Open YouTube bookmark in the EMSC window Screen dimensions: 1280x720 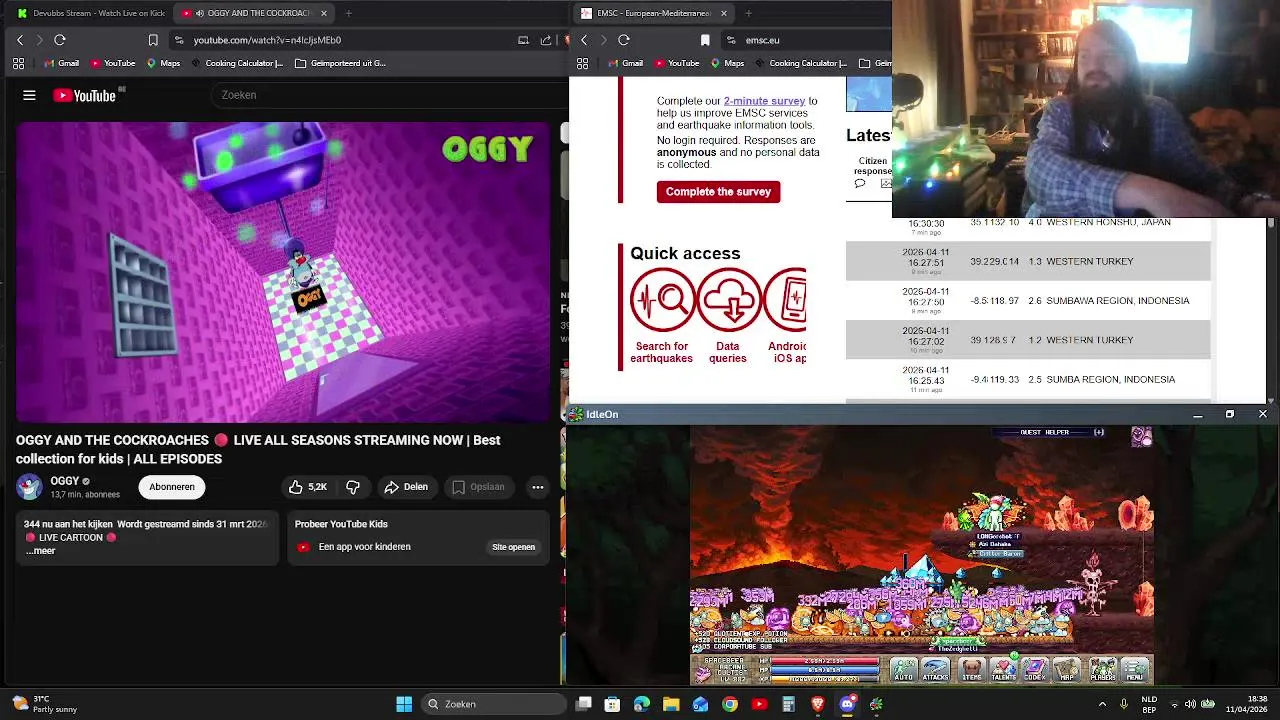pos(676,63)
